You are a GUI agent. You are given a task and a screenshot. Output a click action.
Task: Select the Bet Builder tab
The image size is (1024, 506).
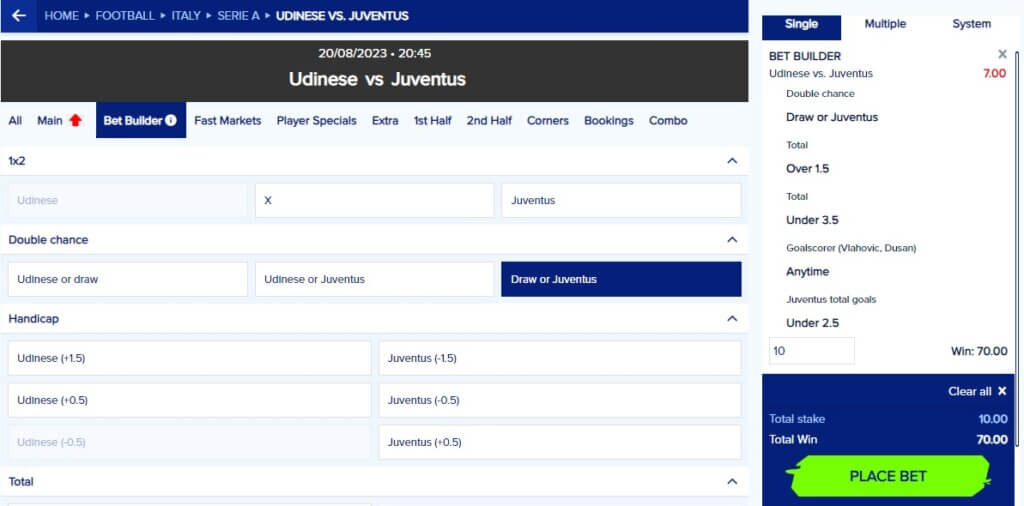coord(140,120)
